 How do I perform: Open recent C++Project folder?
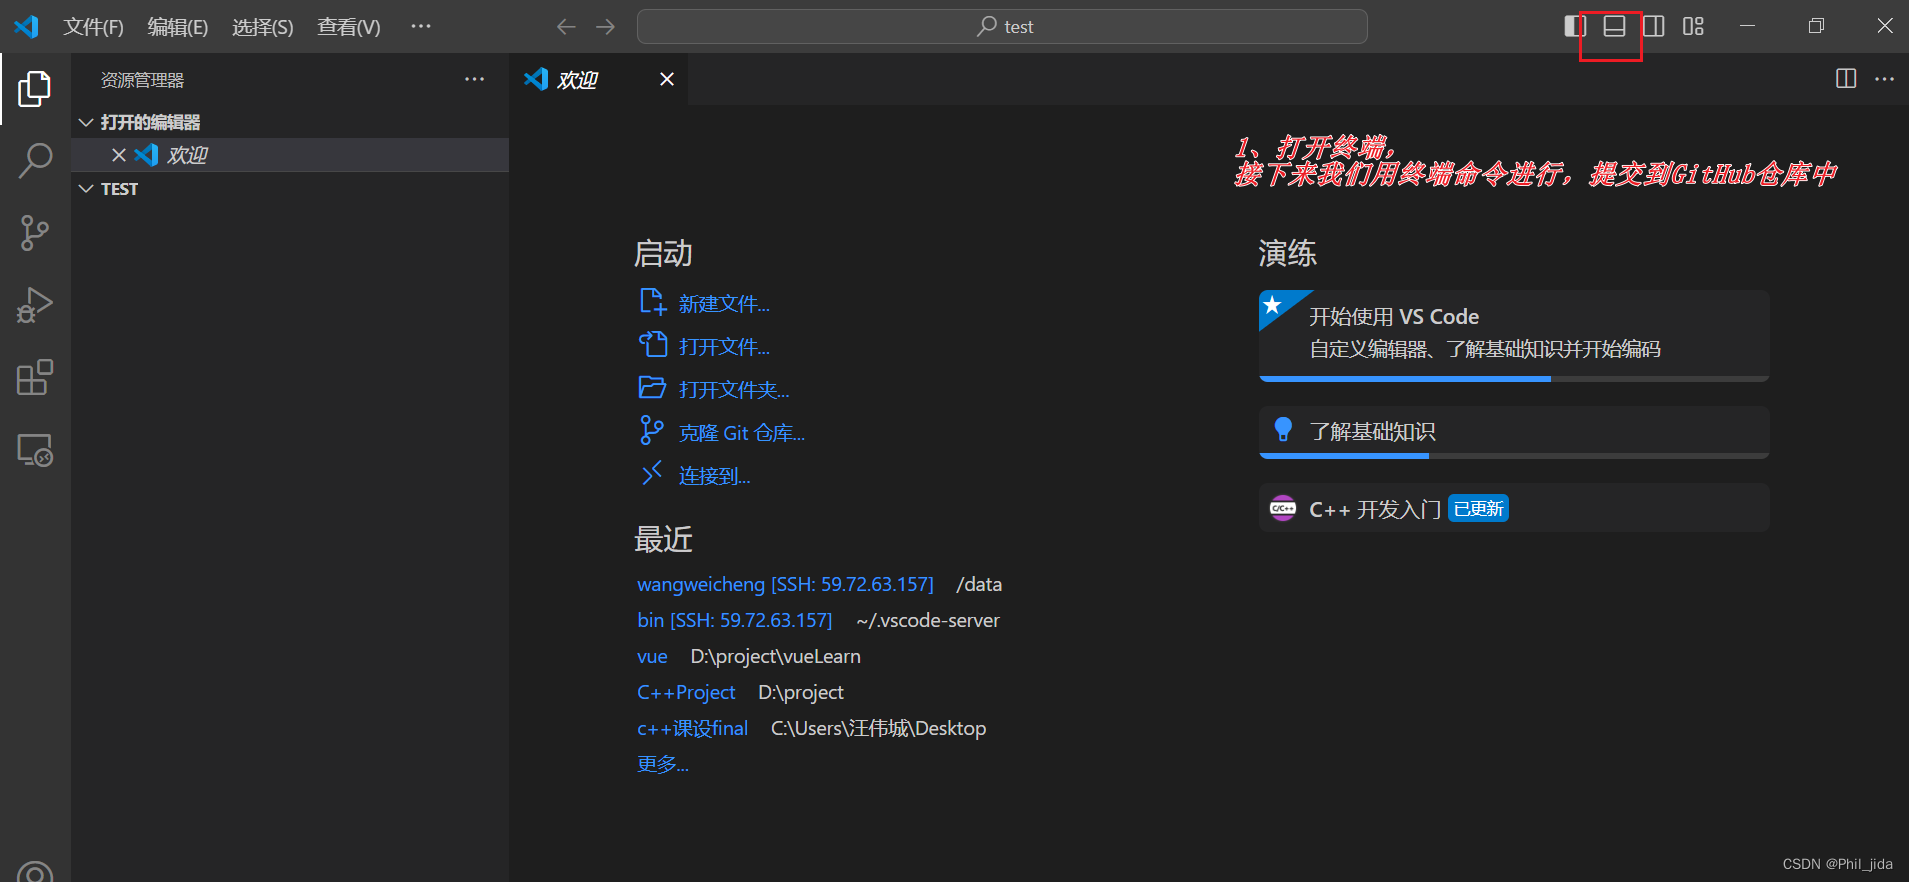[686, 692]
